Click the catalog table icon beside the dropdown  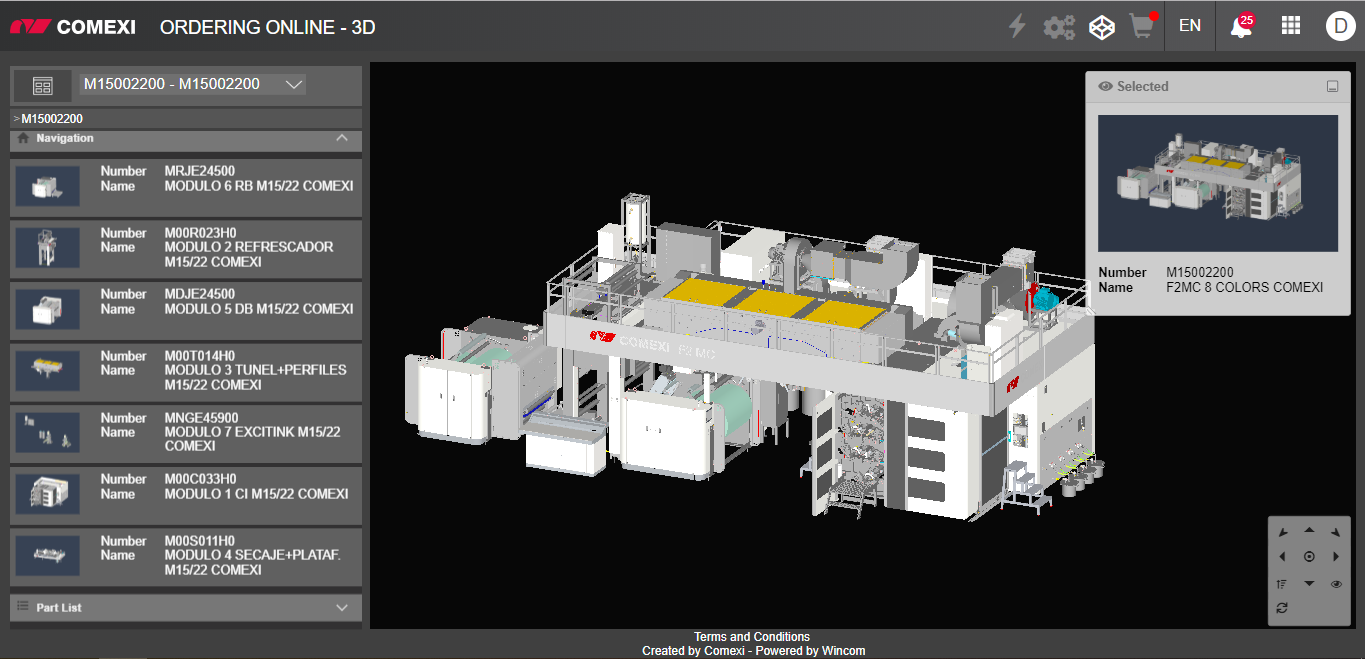coord(42,86)
